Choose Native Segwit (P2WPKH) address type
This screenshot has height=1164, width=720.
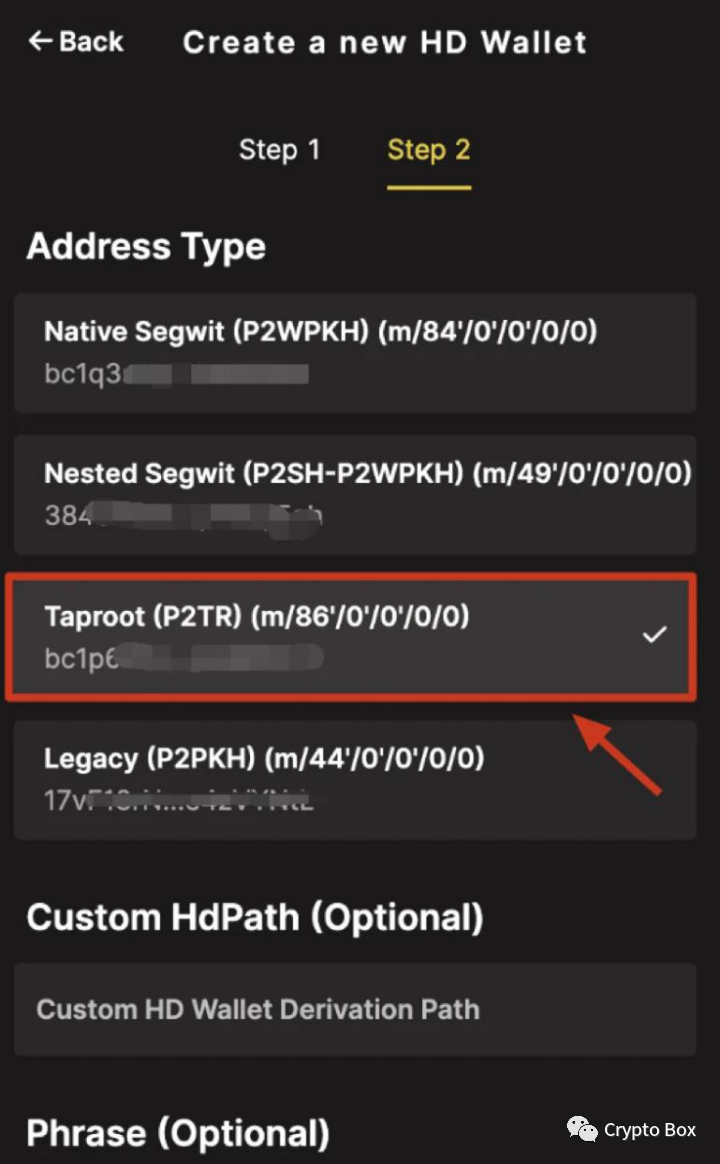coord(355,353)
